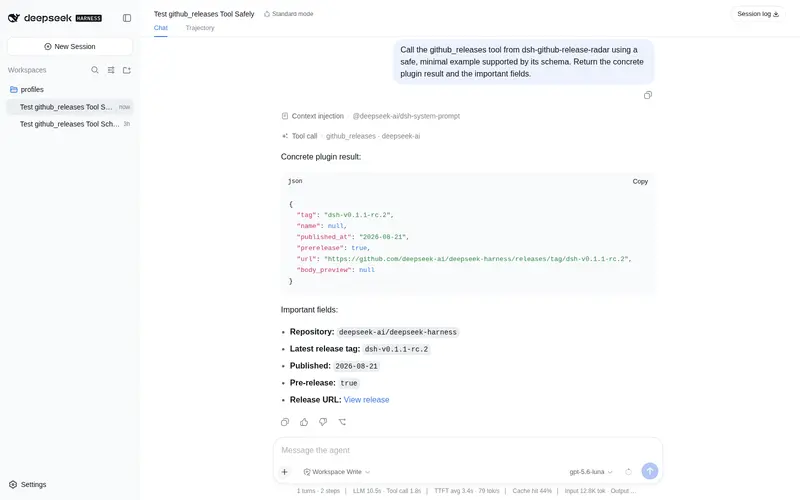
Task: Click the HARNESS badge next to logo
Action: [x=89, y=18]
